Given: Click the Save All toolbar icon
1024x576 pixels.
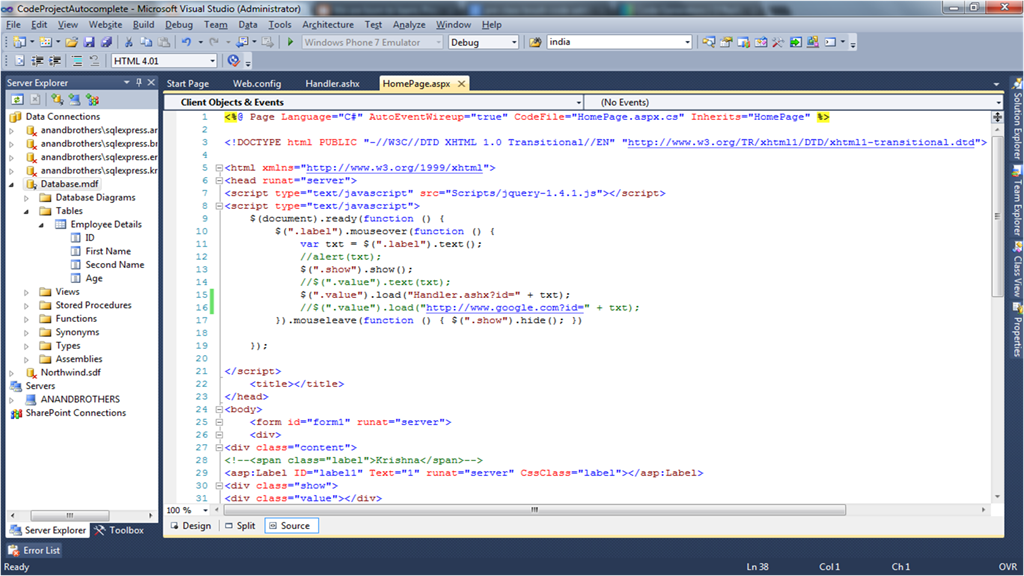Looking at the screenshot, I should 105,42.
